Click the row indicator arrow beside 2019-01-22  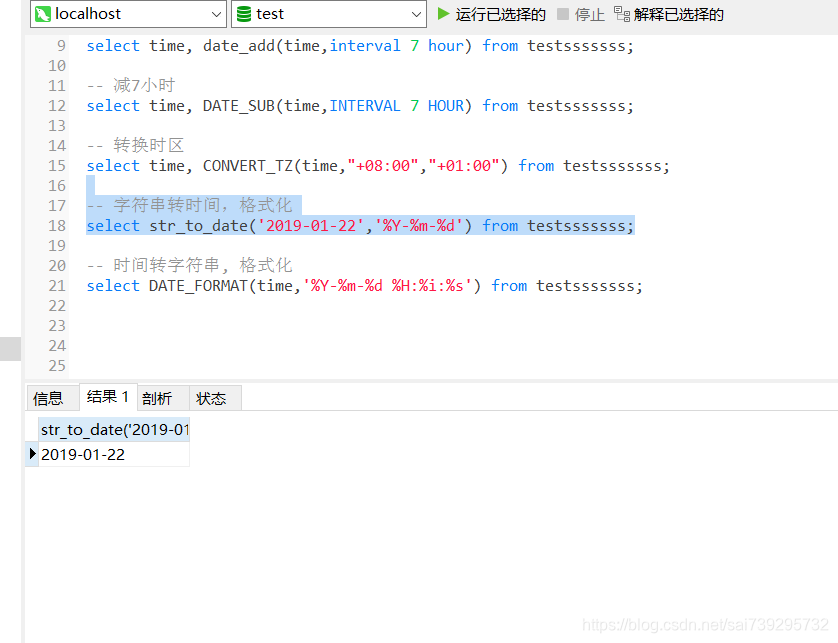[32, 452]
